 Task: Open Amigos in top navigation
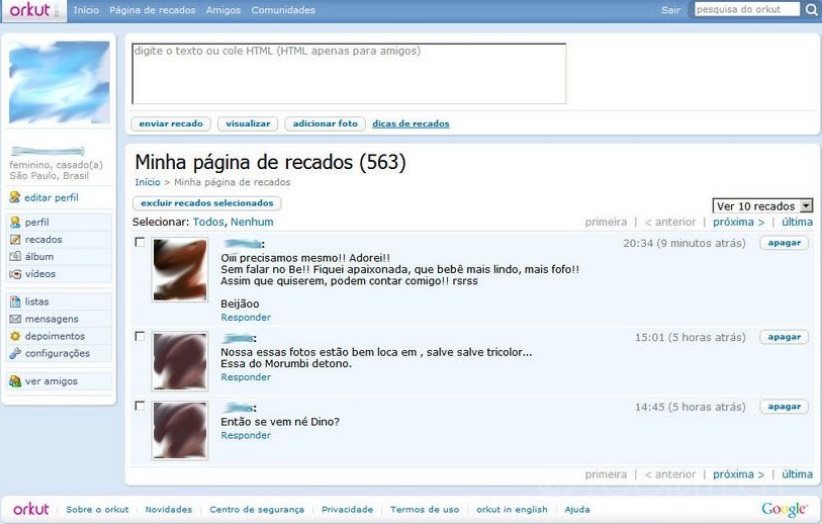(x=223, y=10)
